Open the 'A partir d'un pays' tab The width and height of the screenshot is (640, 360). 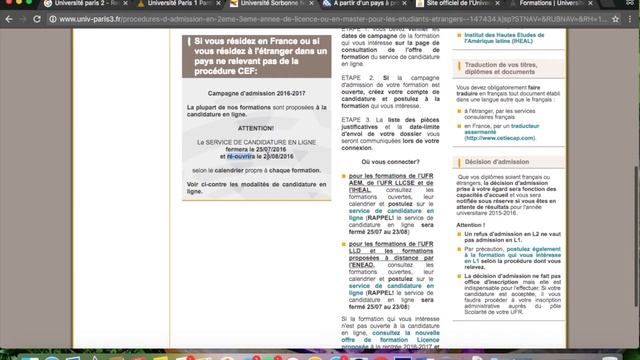[365, 3]
